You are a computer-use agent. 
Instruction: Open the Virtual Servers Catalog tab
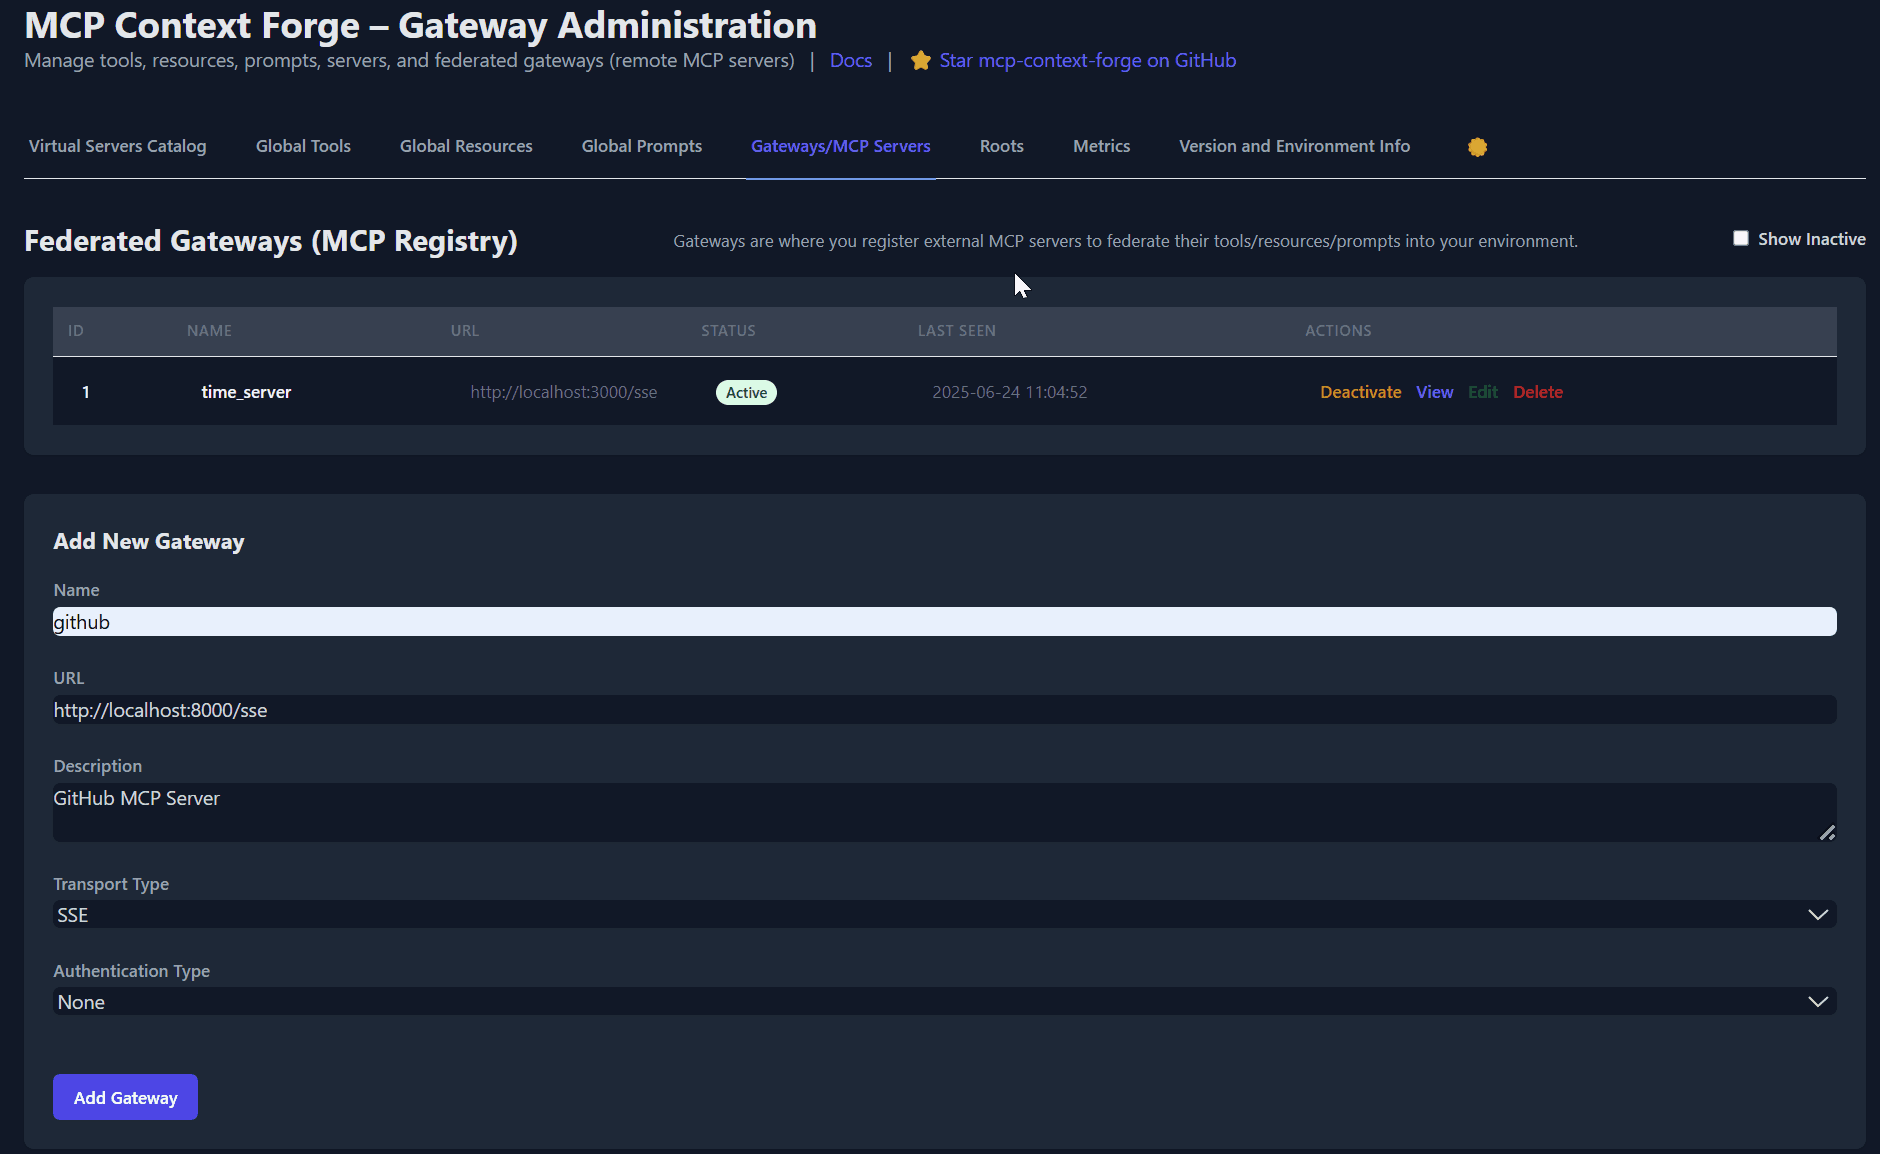[117, 146]
